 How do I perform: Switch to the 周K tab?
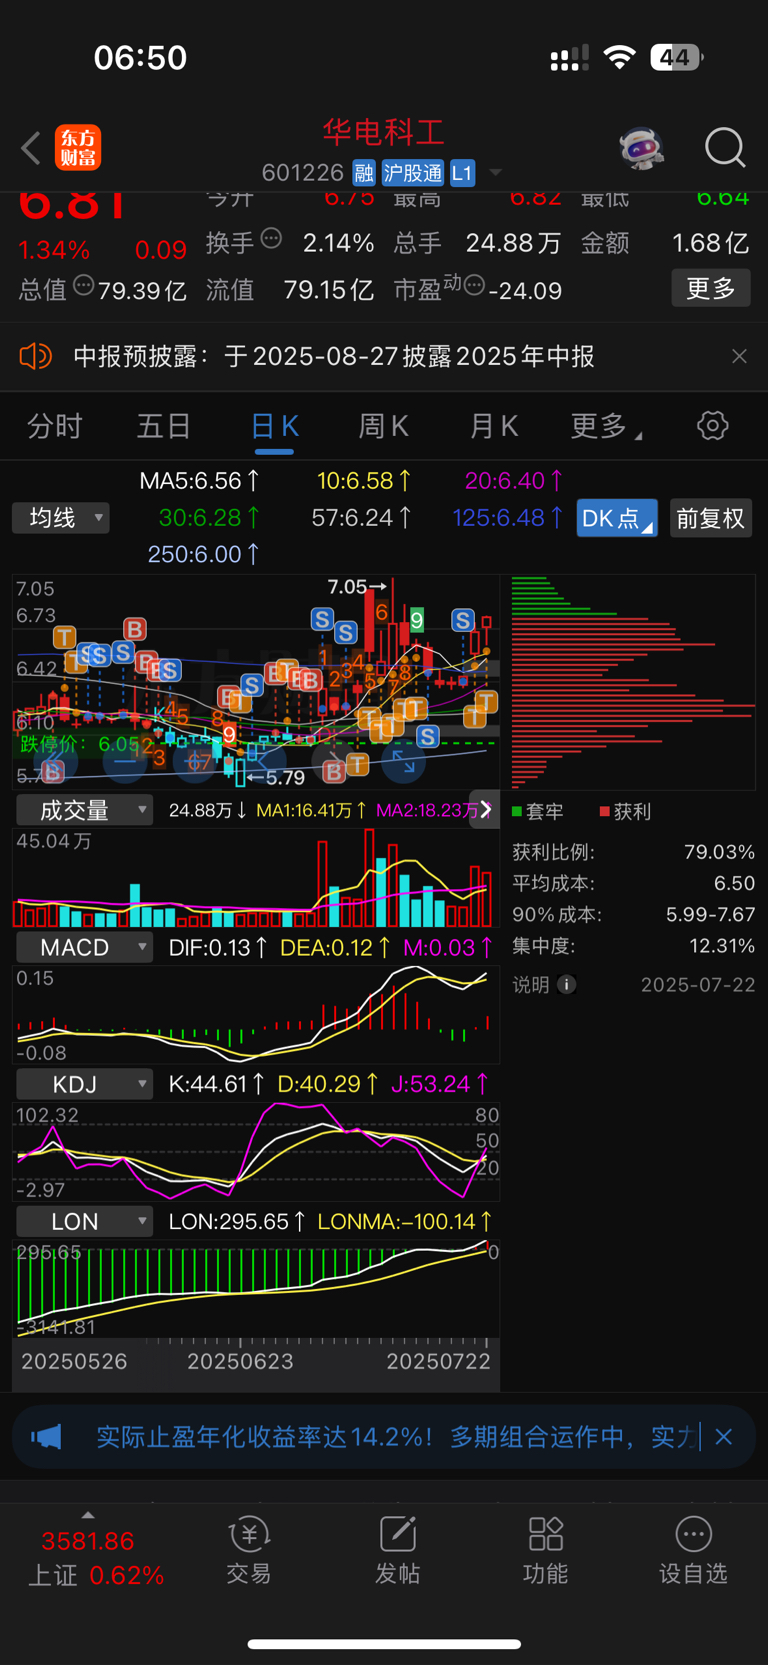pos(383,426)
